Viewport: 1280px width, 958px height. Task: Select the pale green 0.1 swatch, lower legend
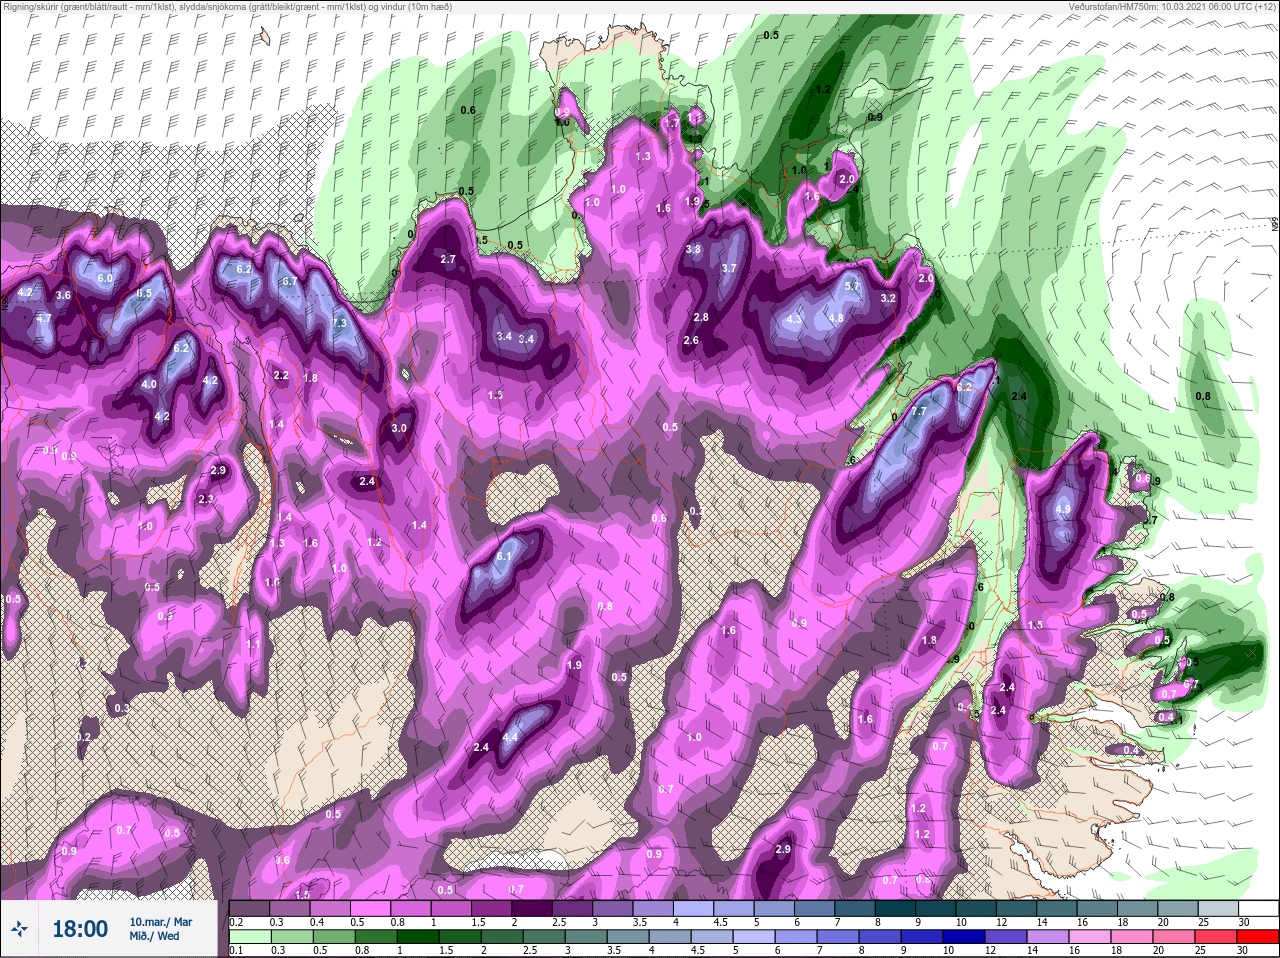tap(250, 936)
